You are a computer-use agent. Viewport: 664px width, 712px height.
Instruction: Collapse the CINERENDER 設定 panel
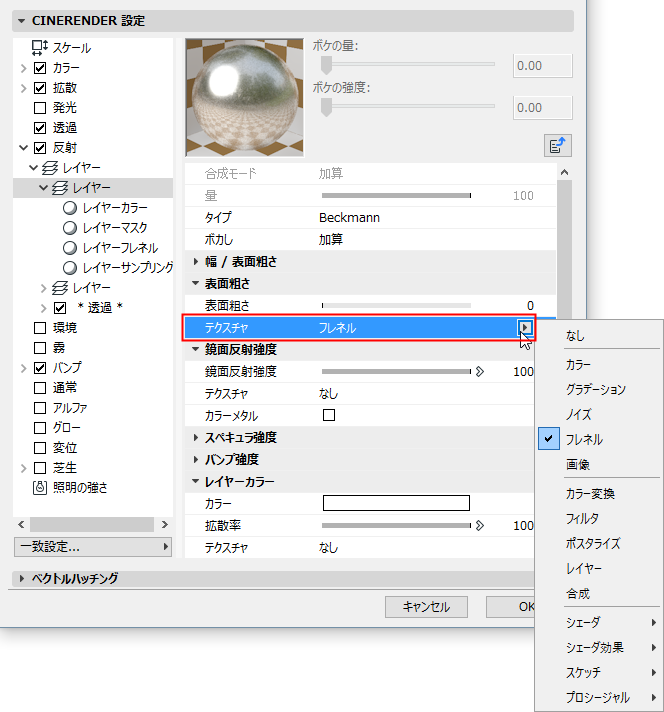tap(21, 21)
